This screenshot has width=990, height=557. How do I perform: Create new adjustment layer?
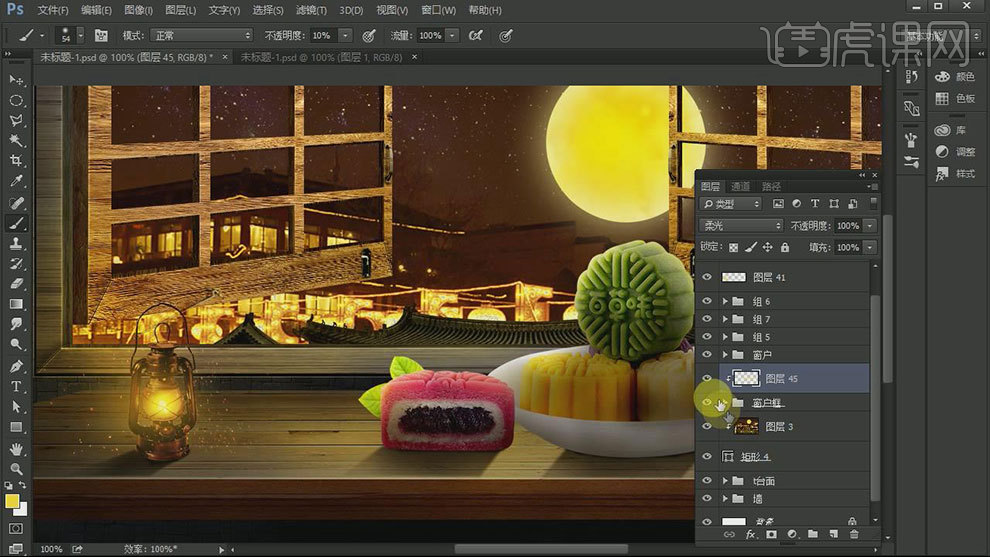(792, 534)
